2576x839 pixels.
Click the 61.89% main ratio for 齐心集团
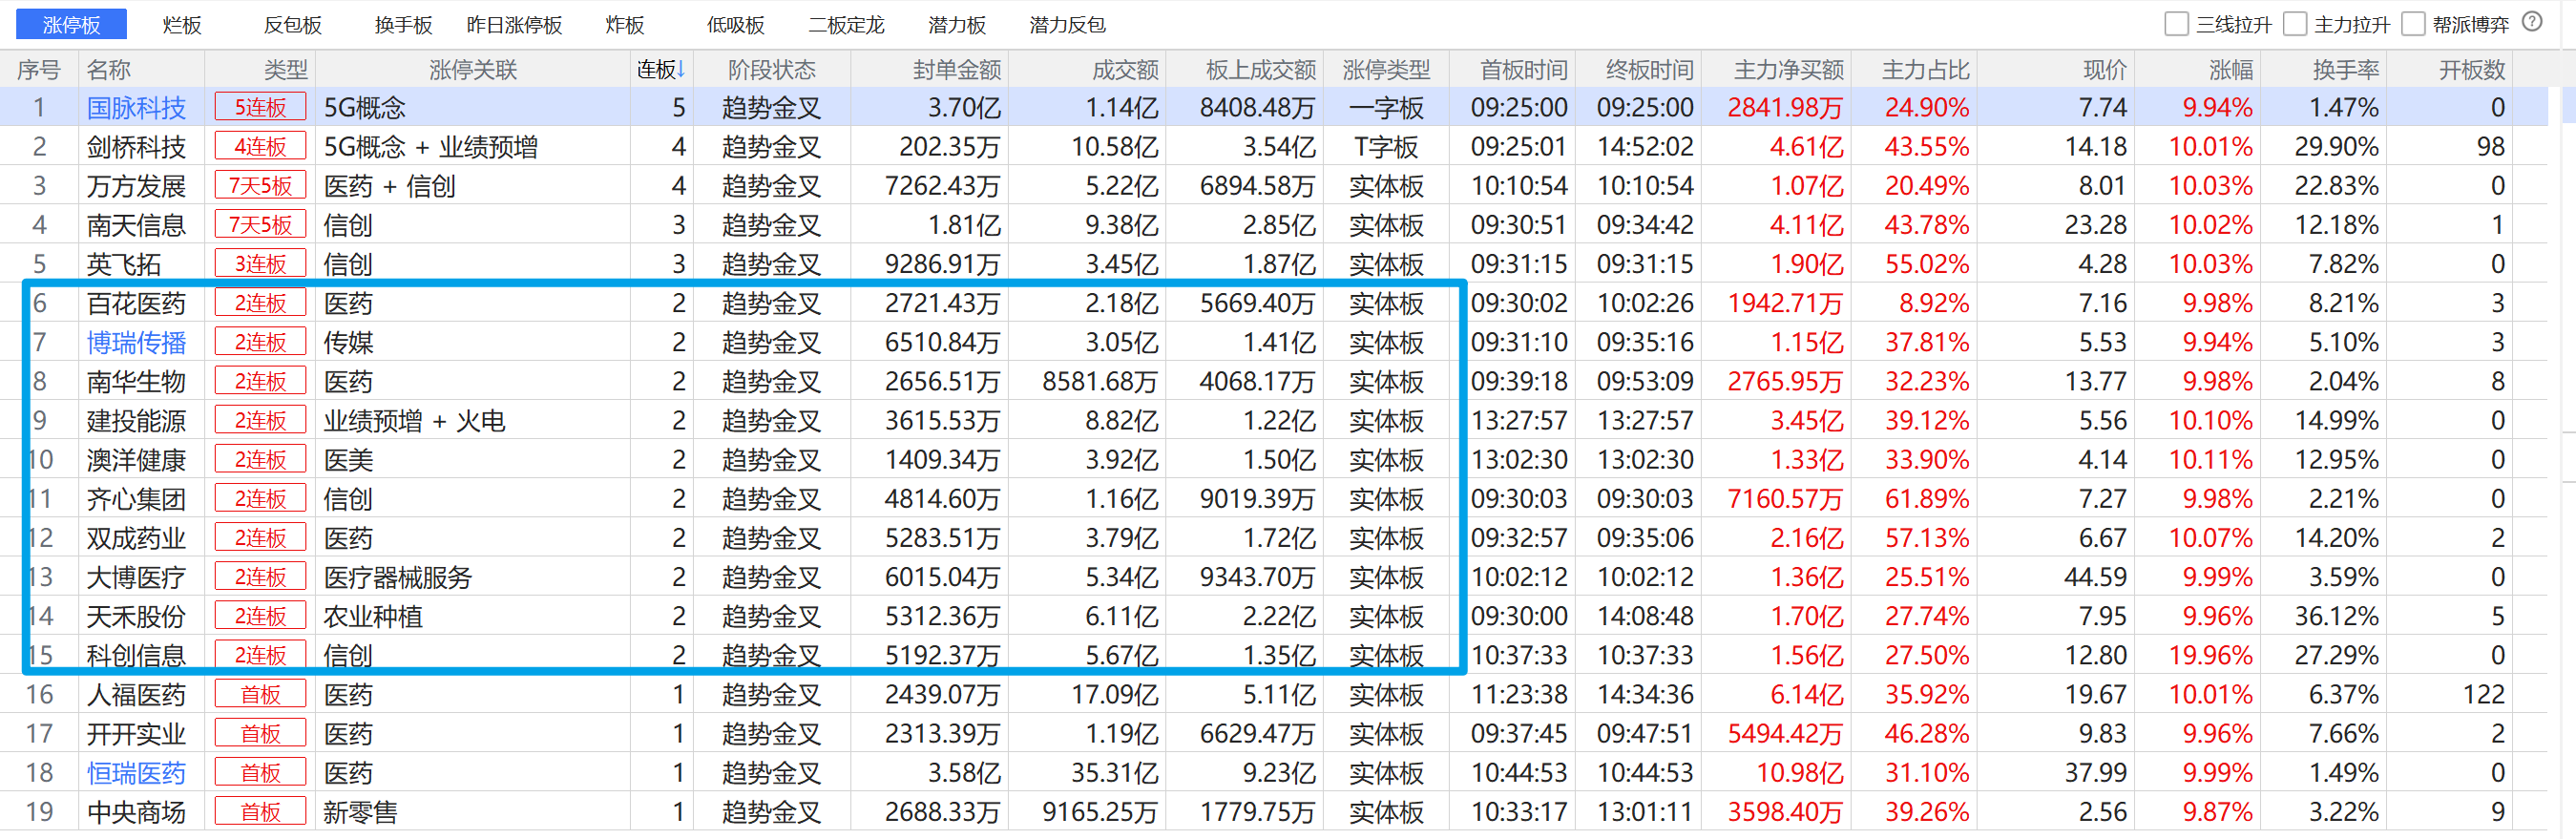[x=1927, y=499]
